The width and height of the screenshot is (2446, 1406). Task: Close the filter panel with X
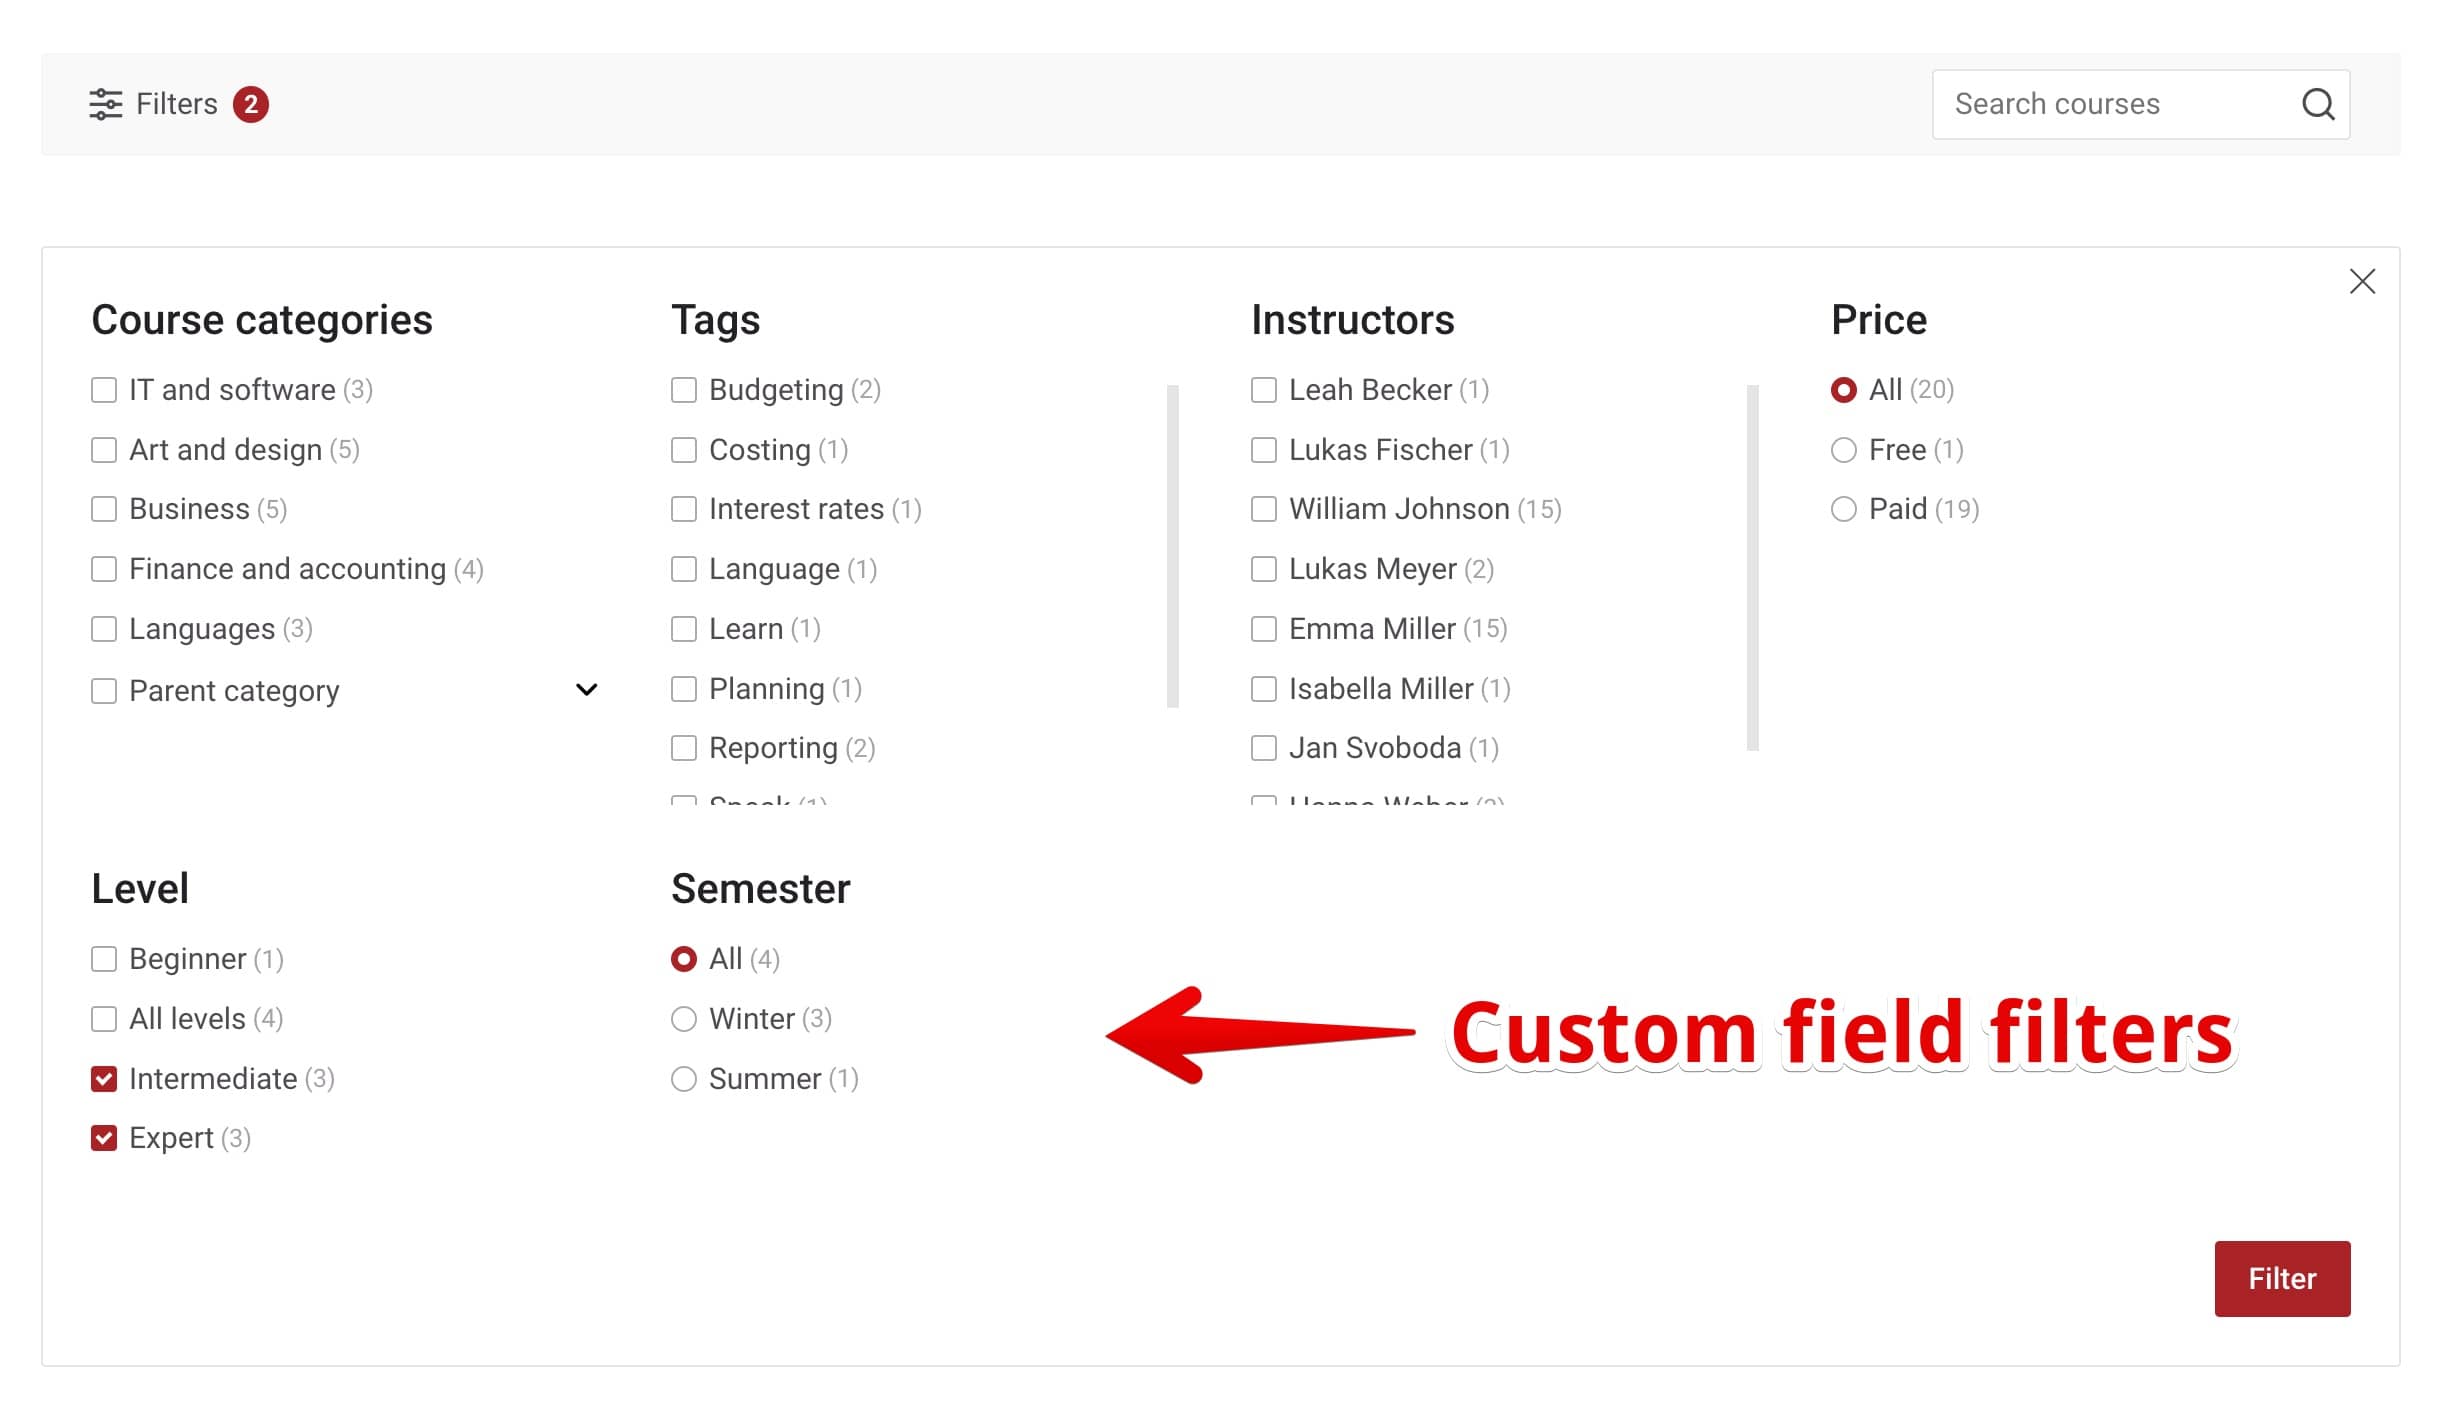click(2362, 282)
